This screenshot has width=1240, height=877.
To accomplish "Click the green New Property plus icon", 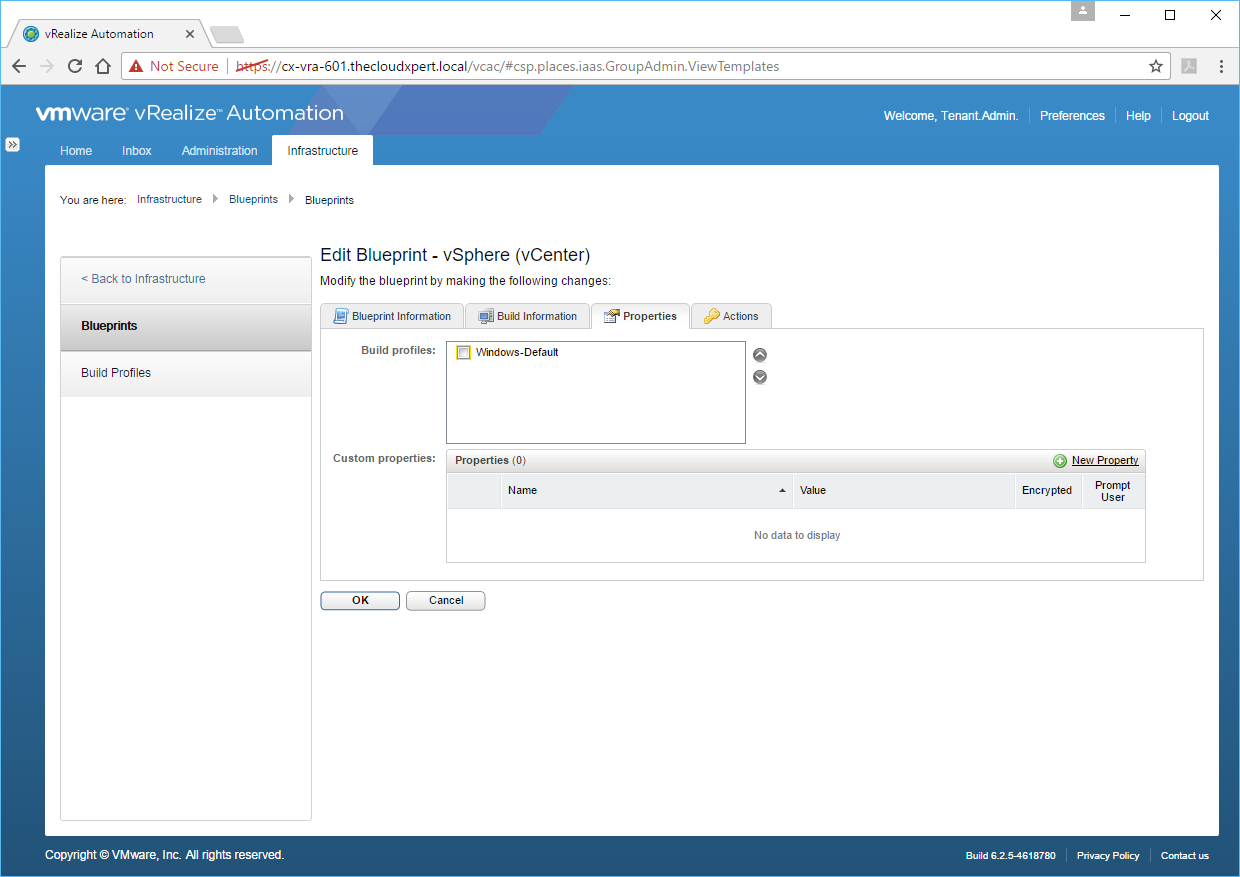I will coord(1060,461).
